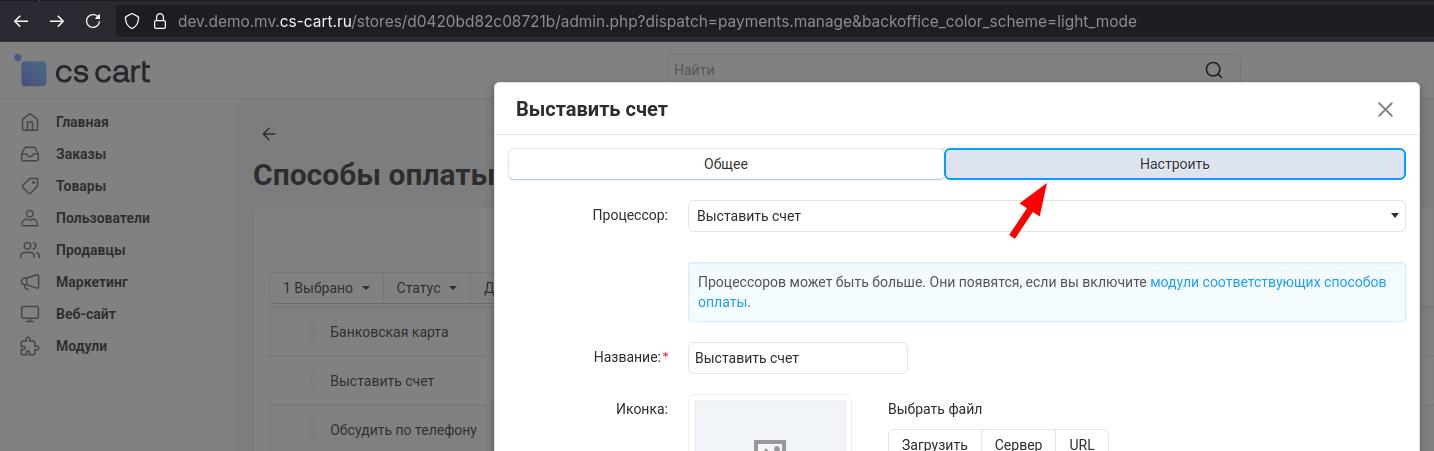Click the shield tracking protection icon

click(x=132, y=20)
